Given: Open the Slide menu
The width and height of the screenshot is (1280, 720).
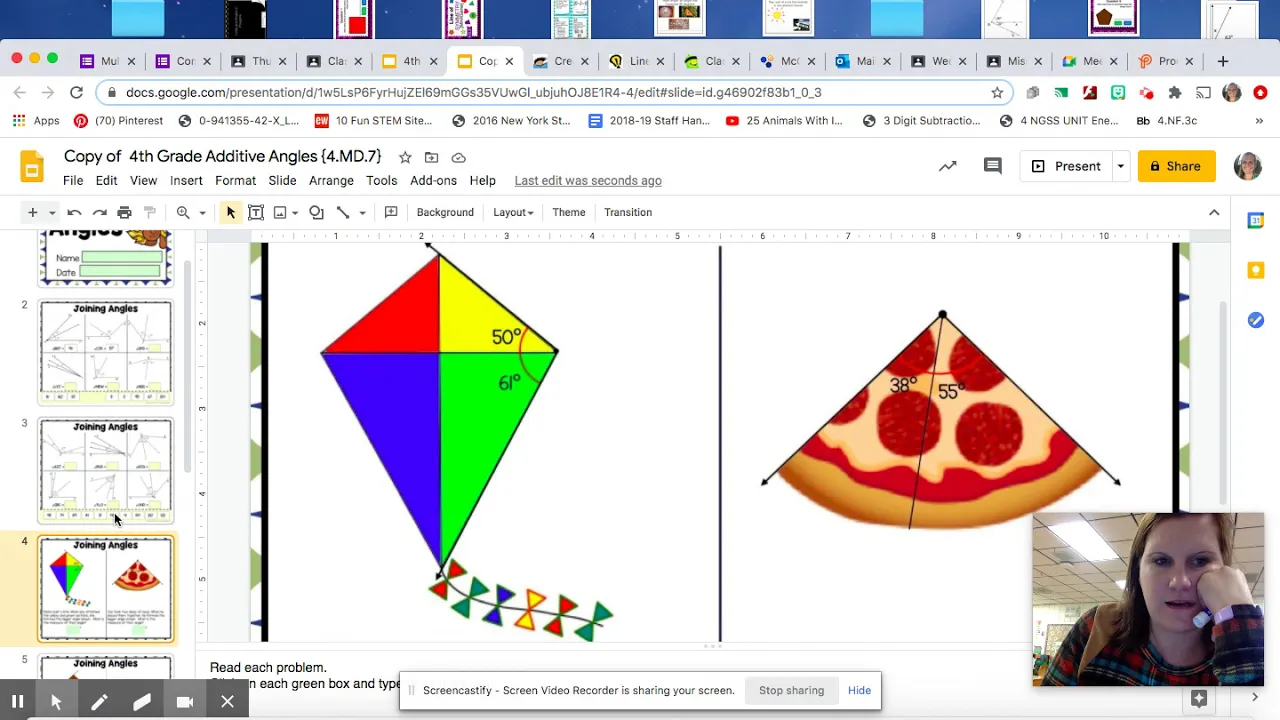Looking at the screenshot, I should [282, 181].
